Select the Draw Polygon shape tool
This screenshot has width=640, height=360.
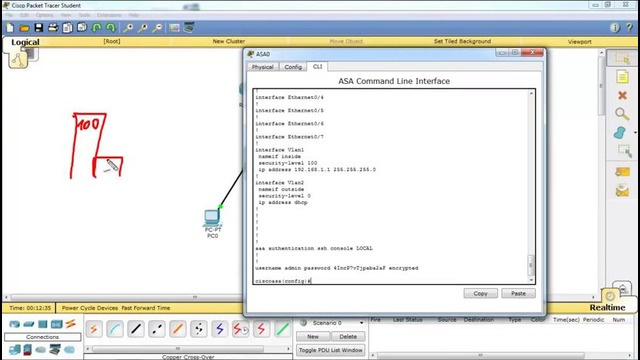click(x=620, y=133)
